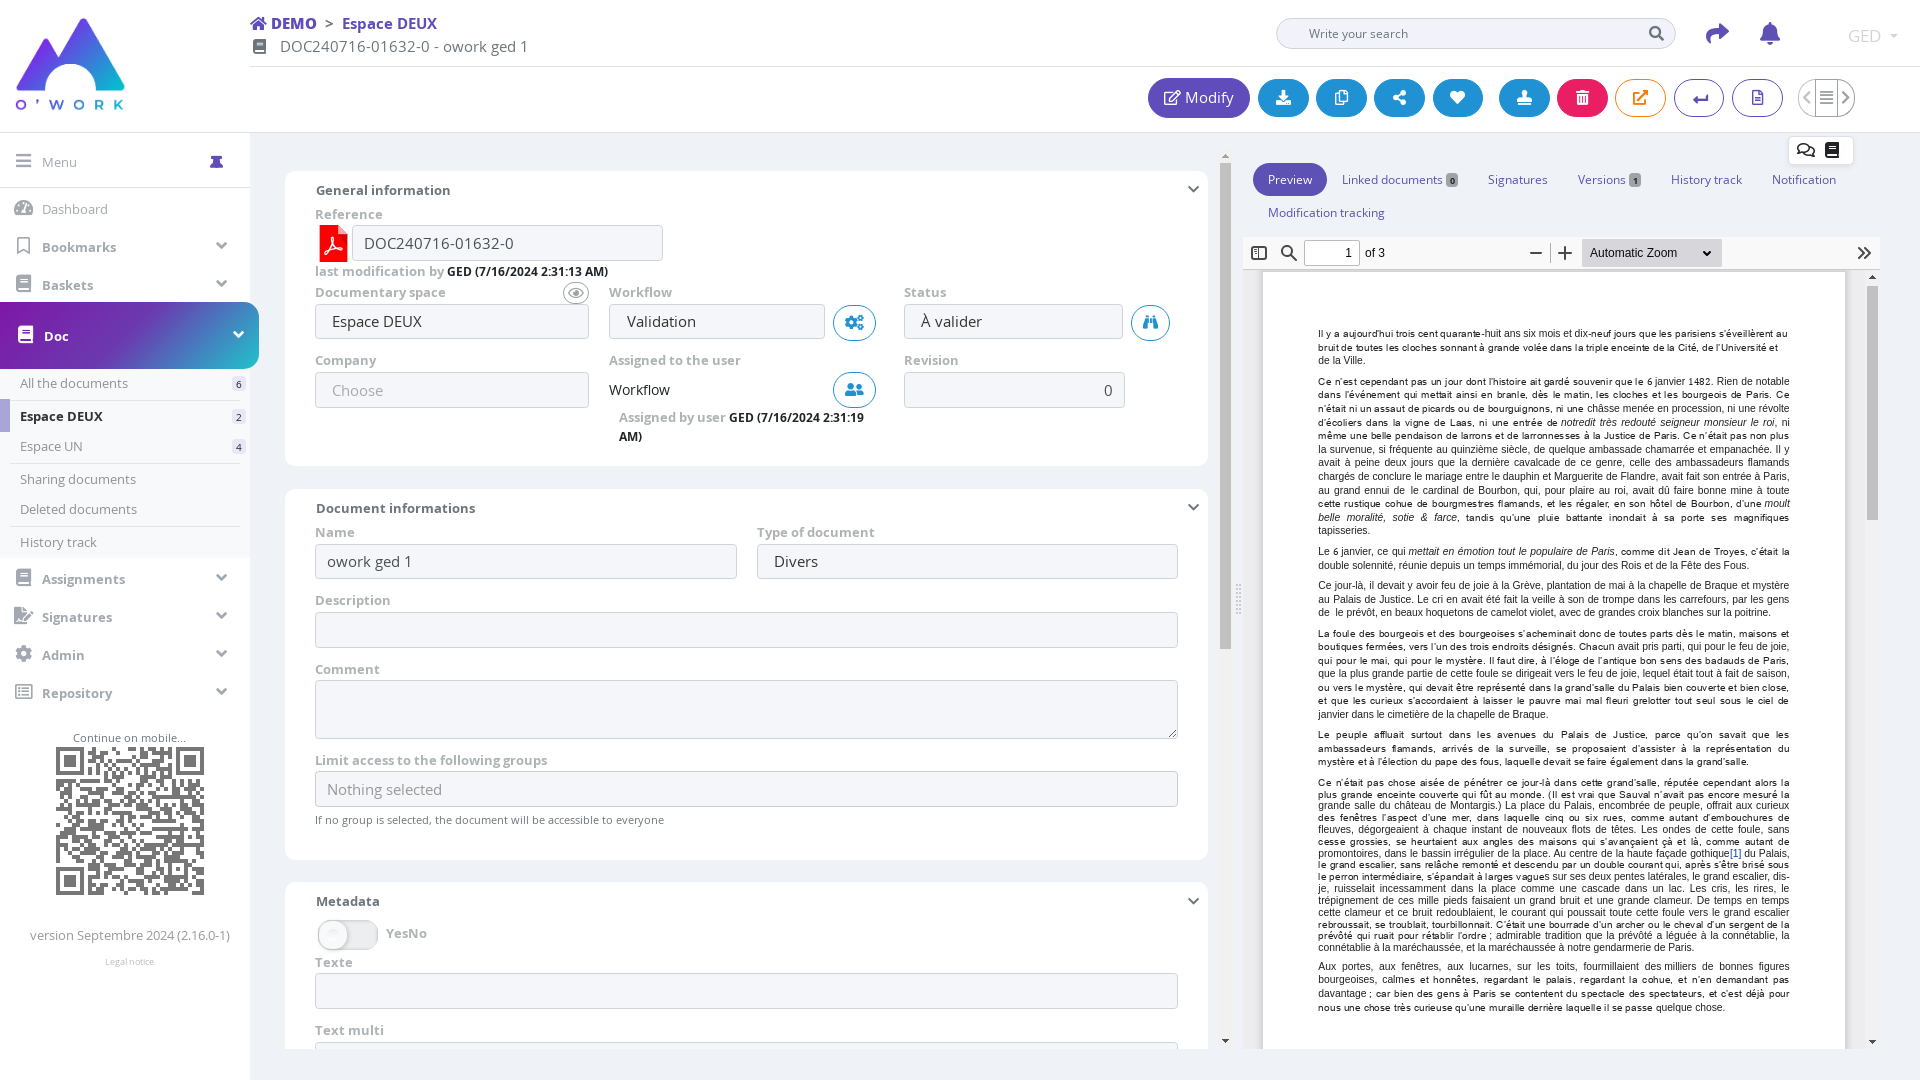1920x1080 pixels.
Task: Add document to favorites with the heart icon
Action: tap(1457, 98)
